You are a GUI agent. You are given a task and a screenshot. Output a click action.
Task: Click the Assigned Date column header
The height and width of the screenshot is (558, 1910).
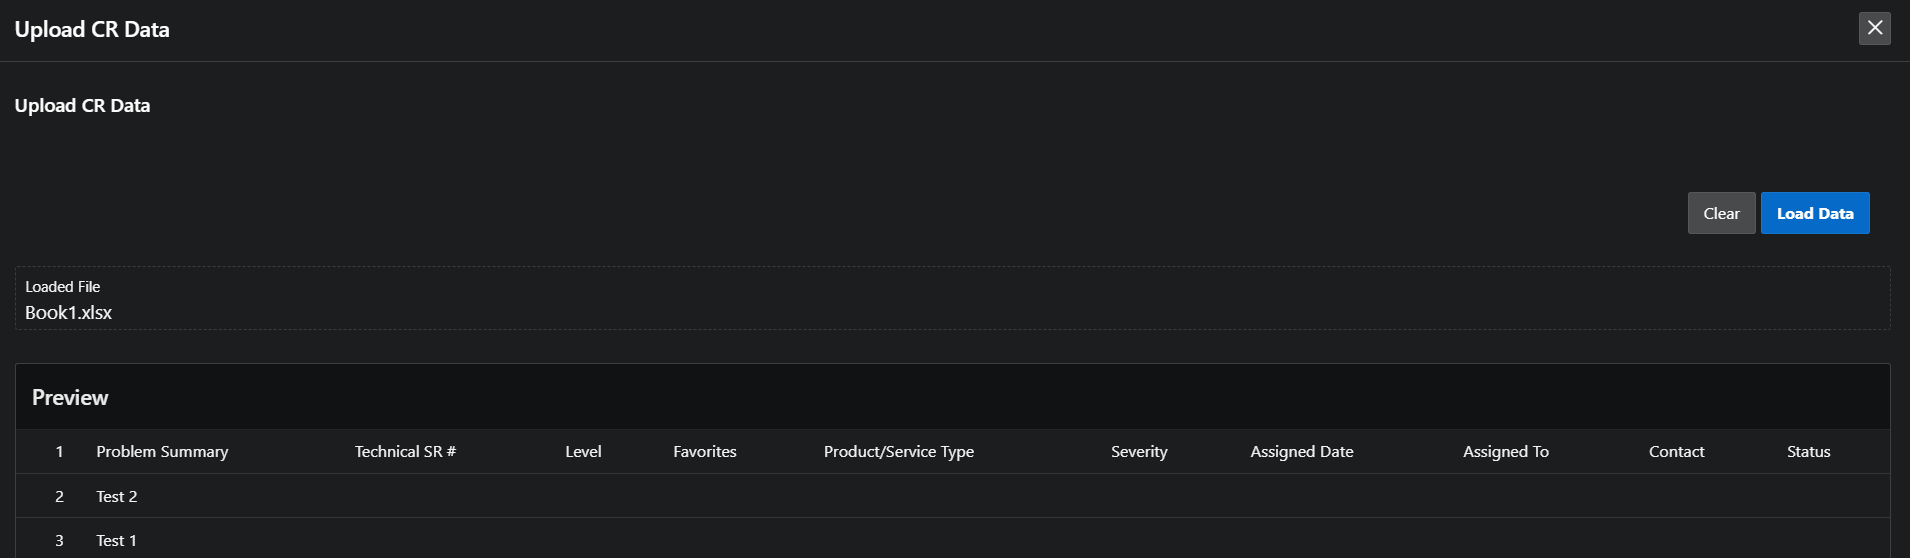point(1302,452)
